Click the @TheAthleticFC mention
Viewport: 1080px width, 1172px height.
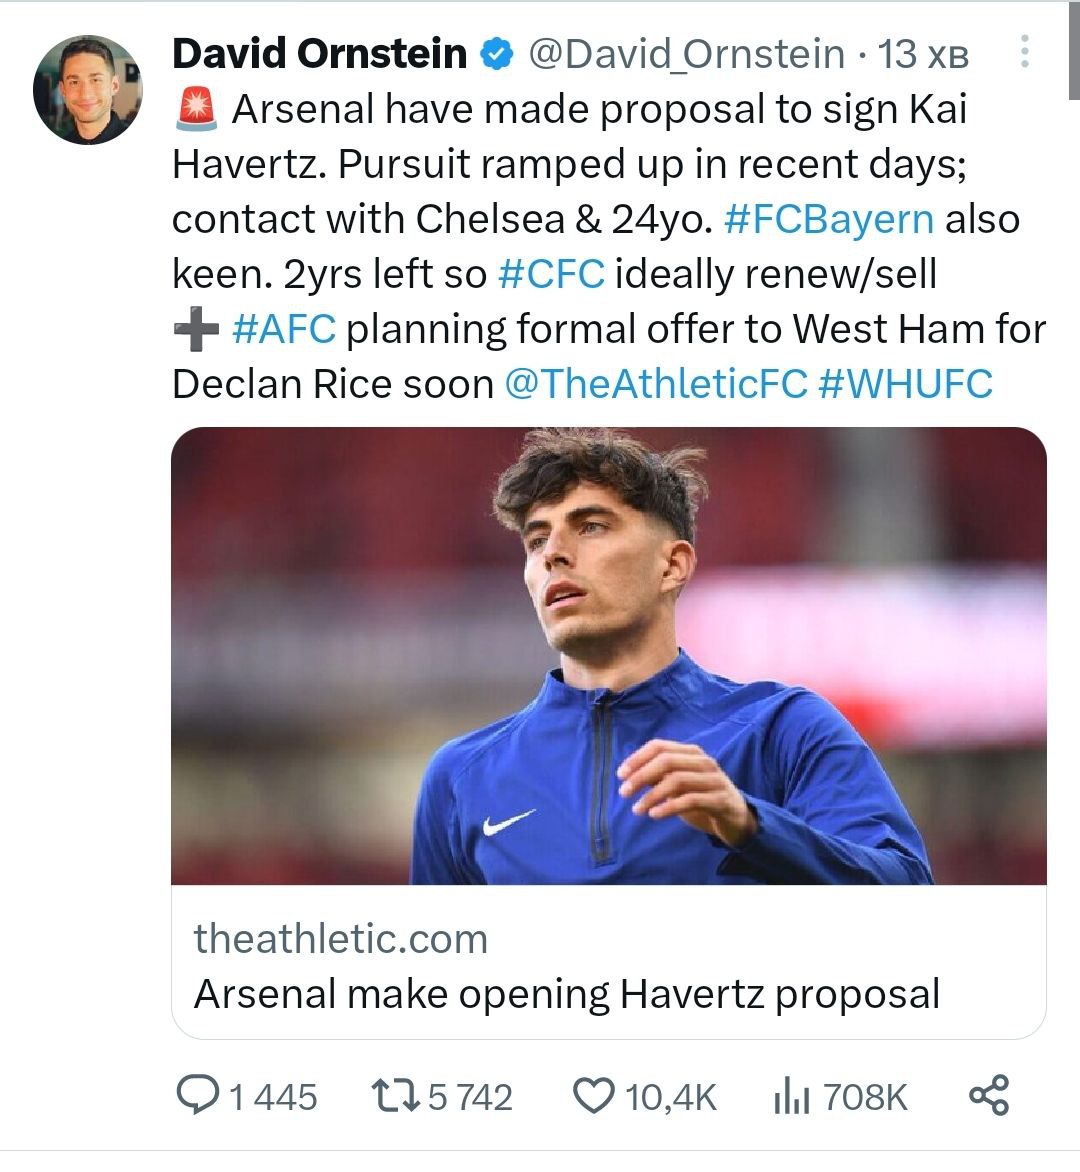[656, 384]
